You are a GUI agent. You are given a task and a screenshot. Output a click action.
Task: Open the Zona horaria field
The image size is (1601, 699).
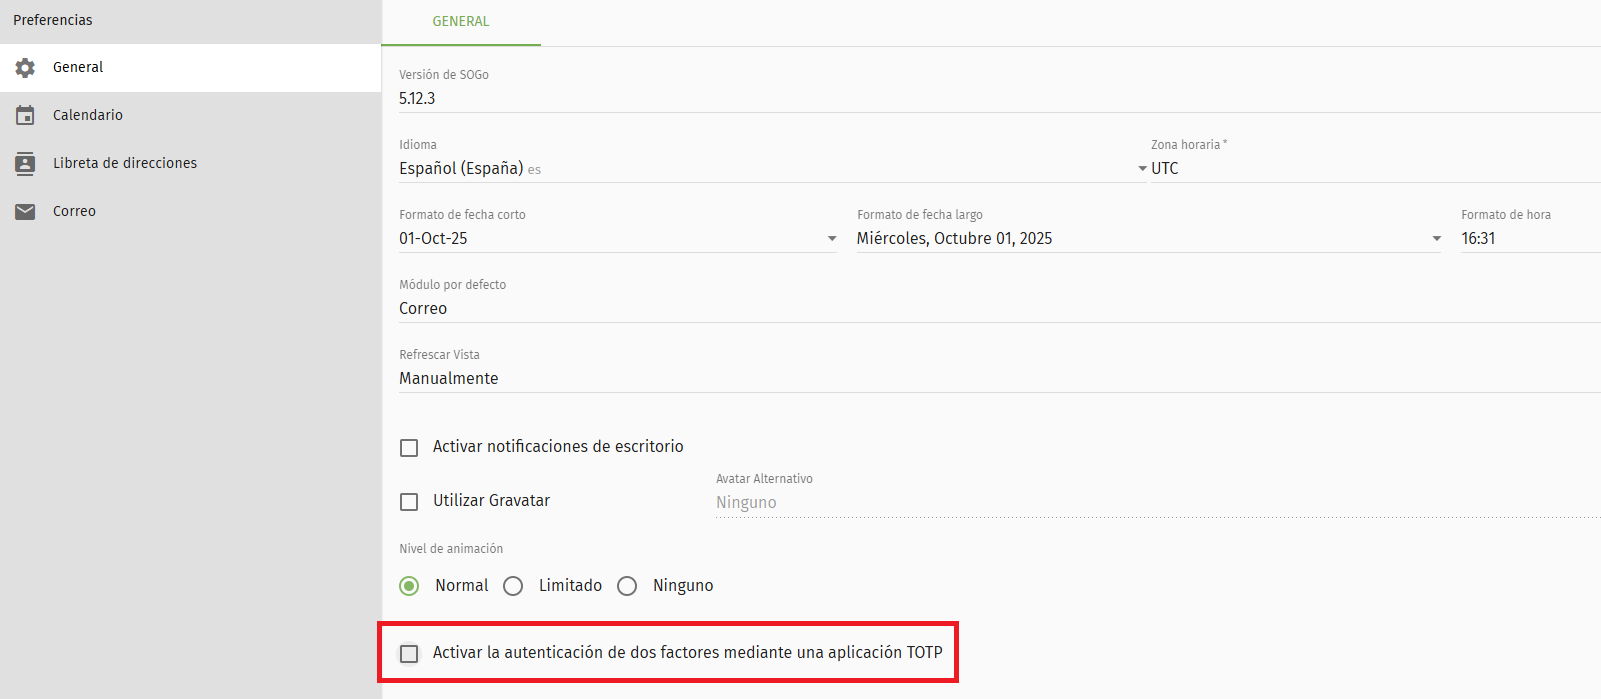[1370, 169]
